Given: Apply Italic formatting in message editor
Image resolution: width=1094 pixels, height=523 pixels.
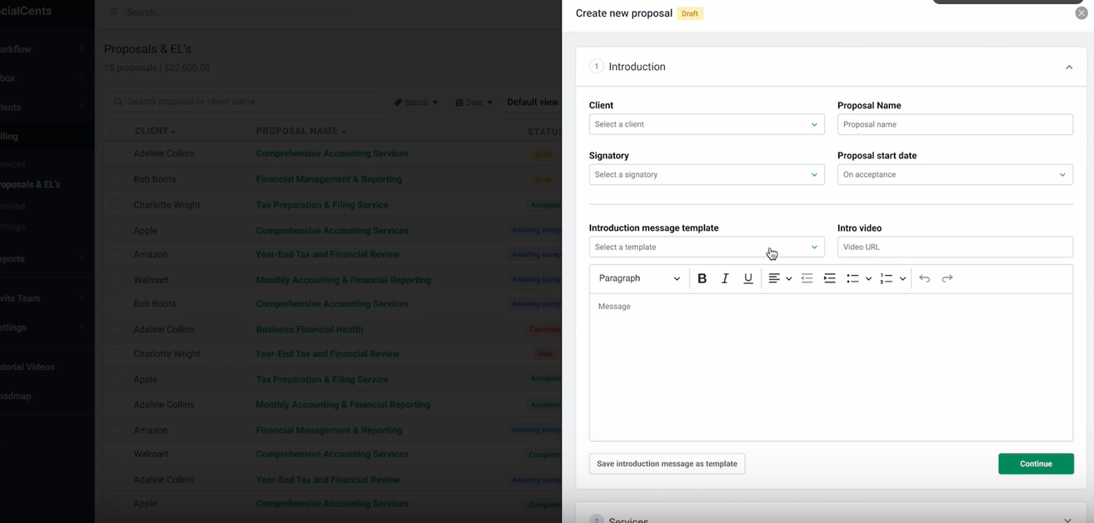Looking at the screenshot, I should coord(725,278).
